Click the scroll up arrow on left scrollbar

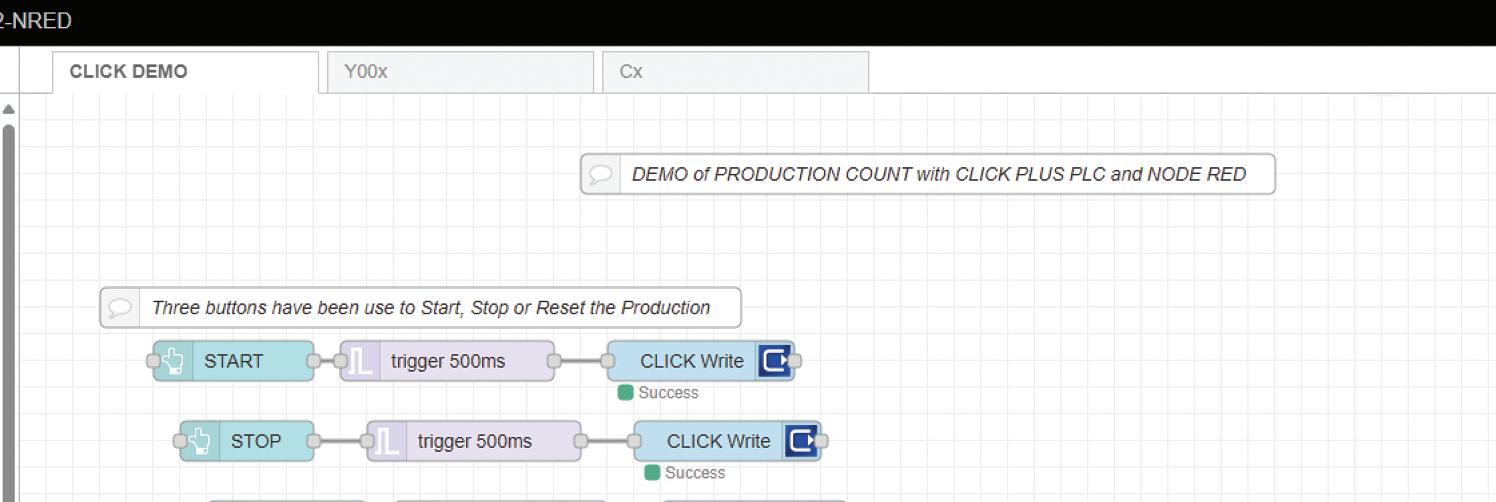[9, 109]
